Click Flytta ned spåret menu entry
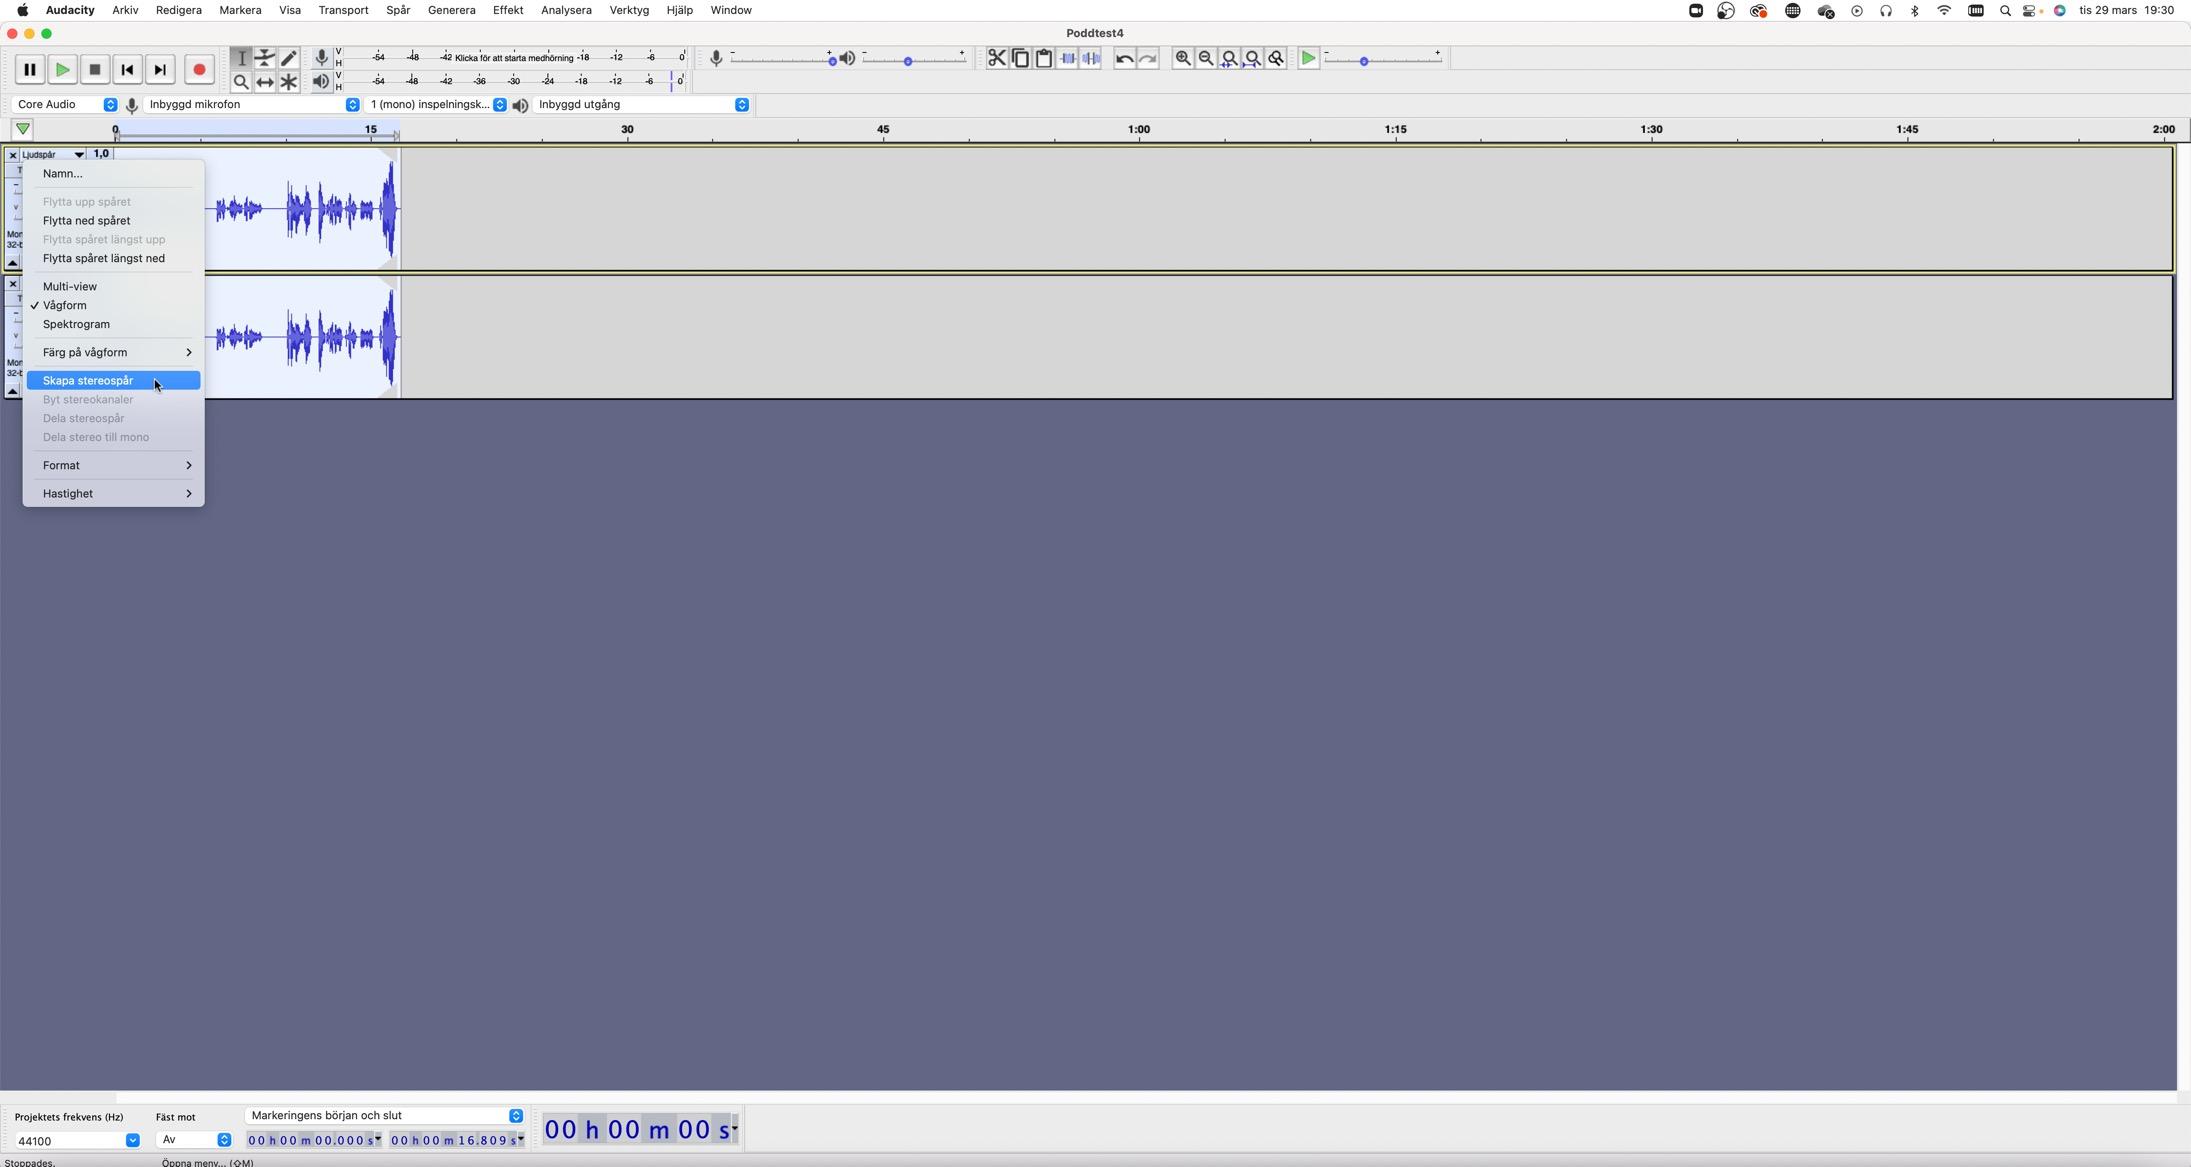 [86, 221]
